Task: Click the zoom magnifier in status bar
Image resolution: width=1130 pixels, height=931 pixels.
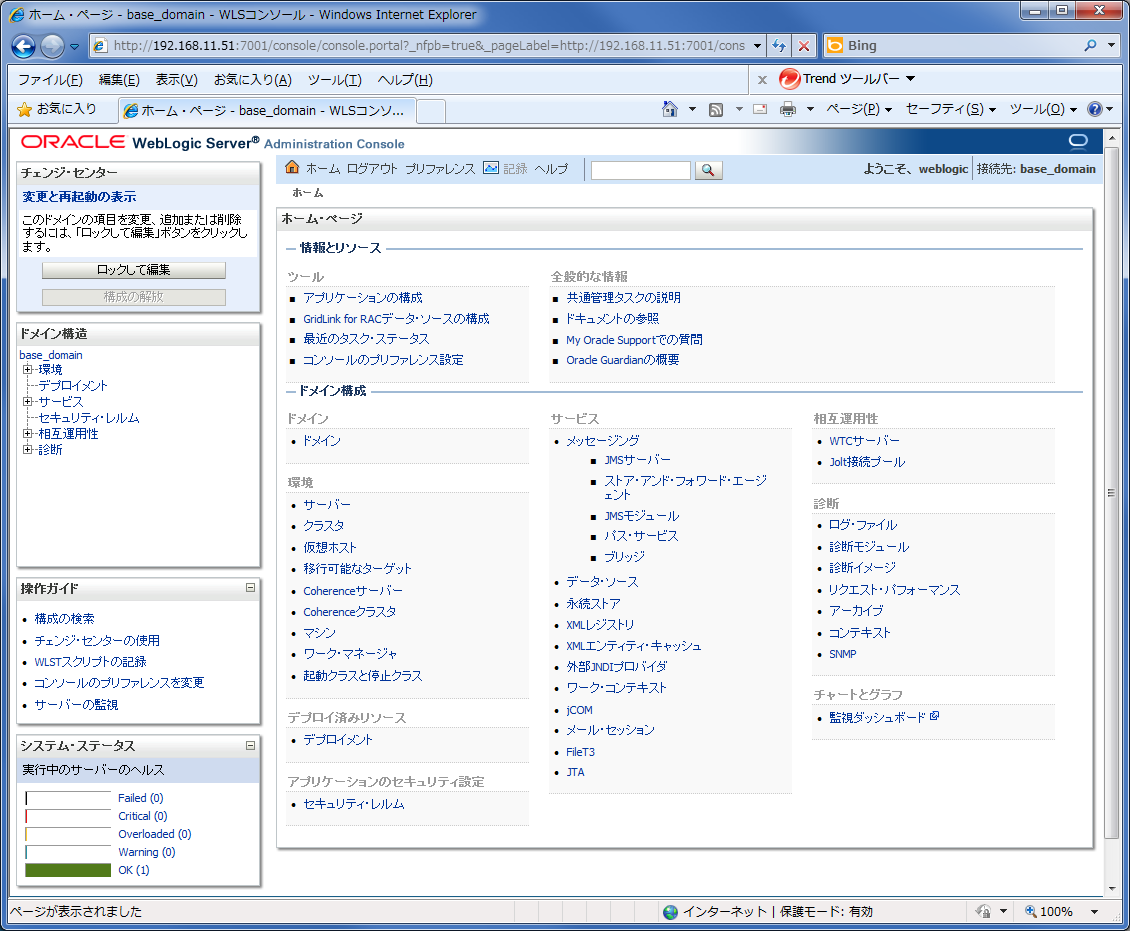Action: (1031, 911)
